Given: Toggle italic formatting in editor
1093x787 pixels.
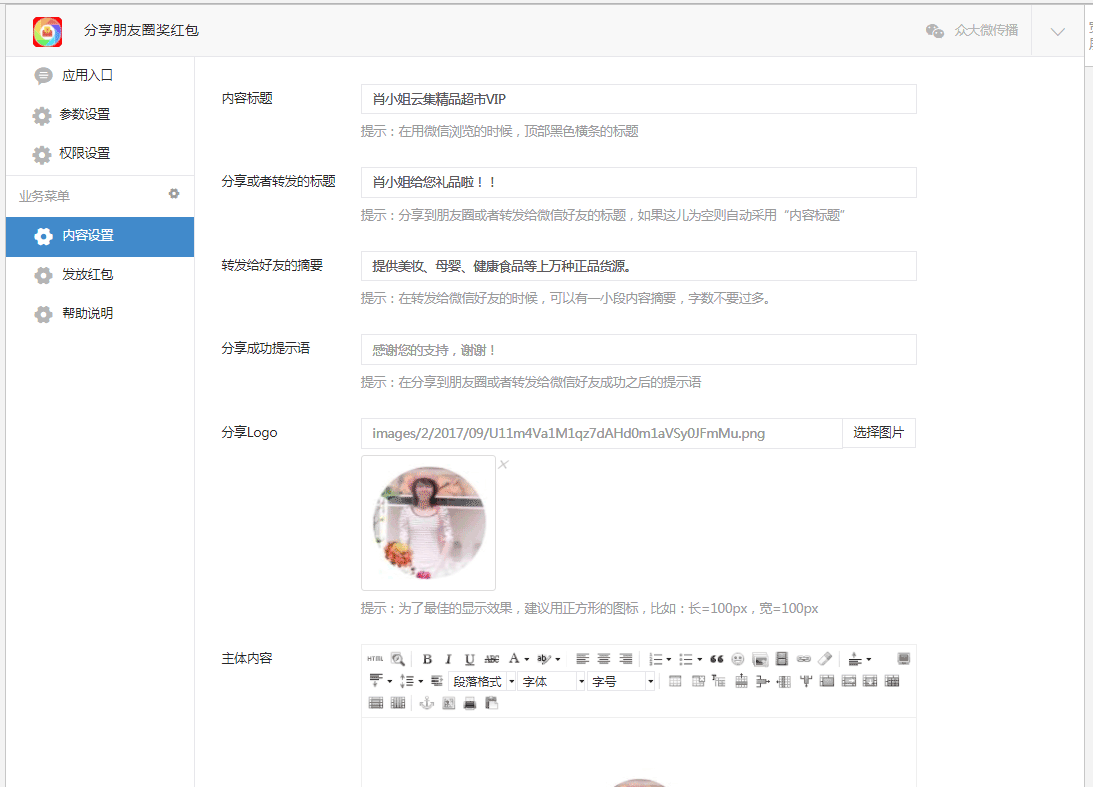Looking at the screenshot, I should pyautogui.click(x=448, y=659).
